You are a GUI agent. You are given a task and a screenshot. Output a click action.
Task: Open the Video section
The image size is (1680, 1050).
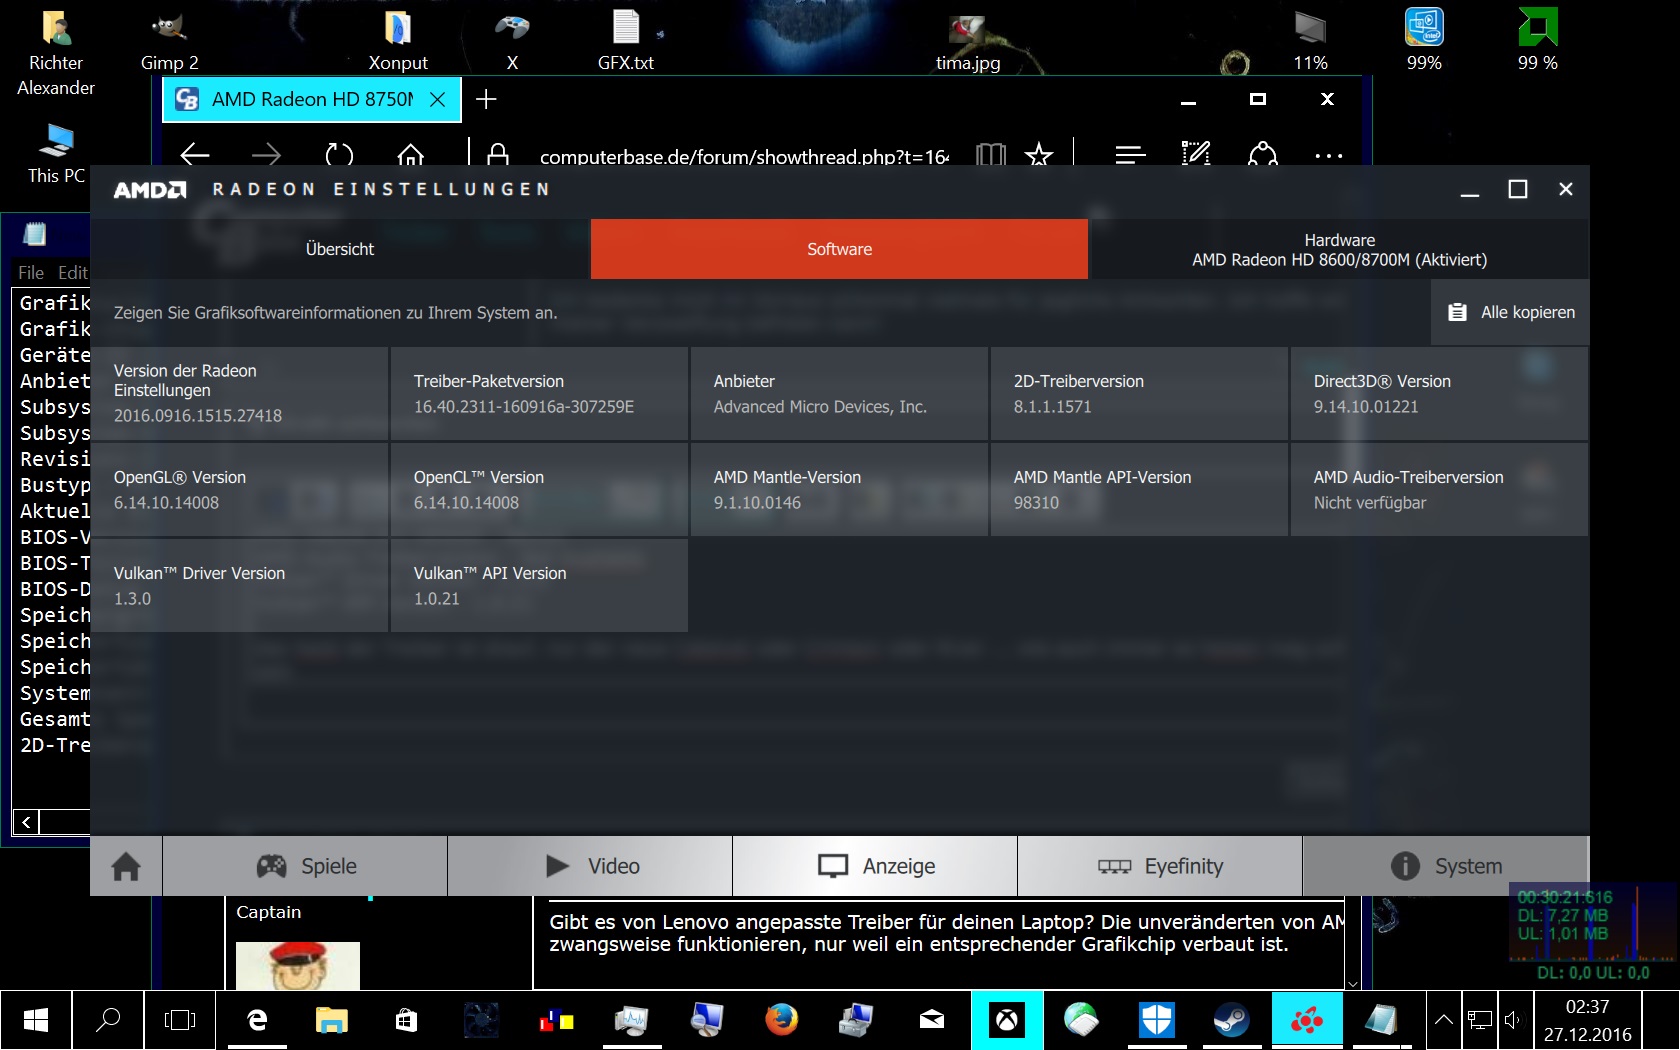[590, 866]
